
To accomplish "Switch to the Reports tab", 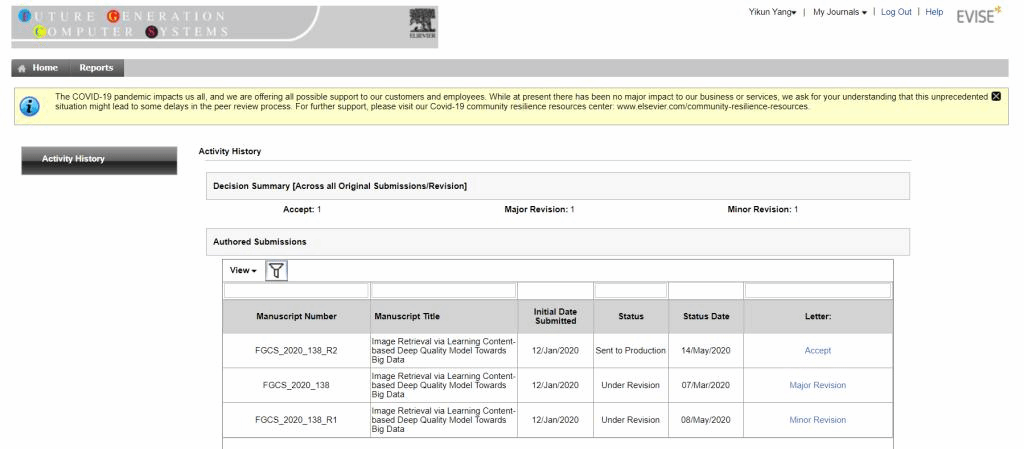I will point(96,68).
